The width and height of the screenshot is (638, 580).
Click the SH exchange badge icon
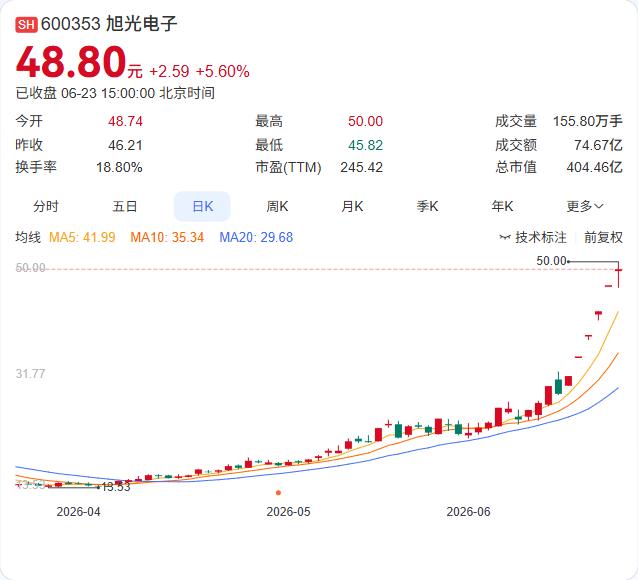(26, 24)
